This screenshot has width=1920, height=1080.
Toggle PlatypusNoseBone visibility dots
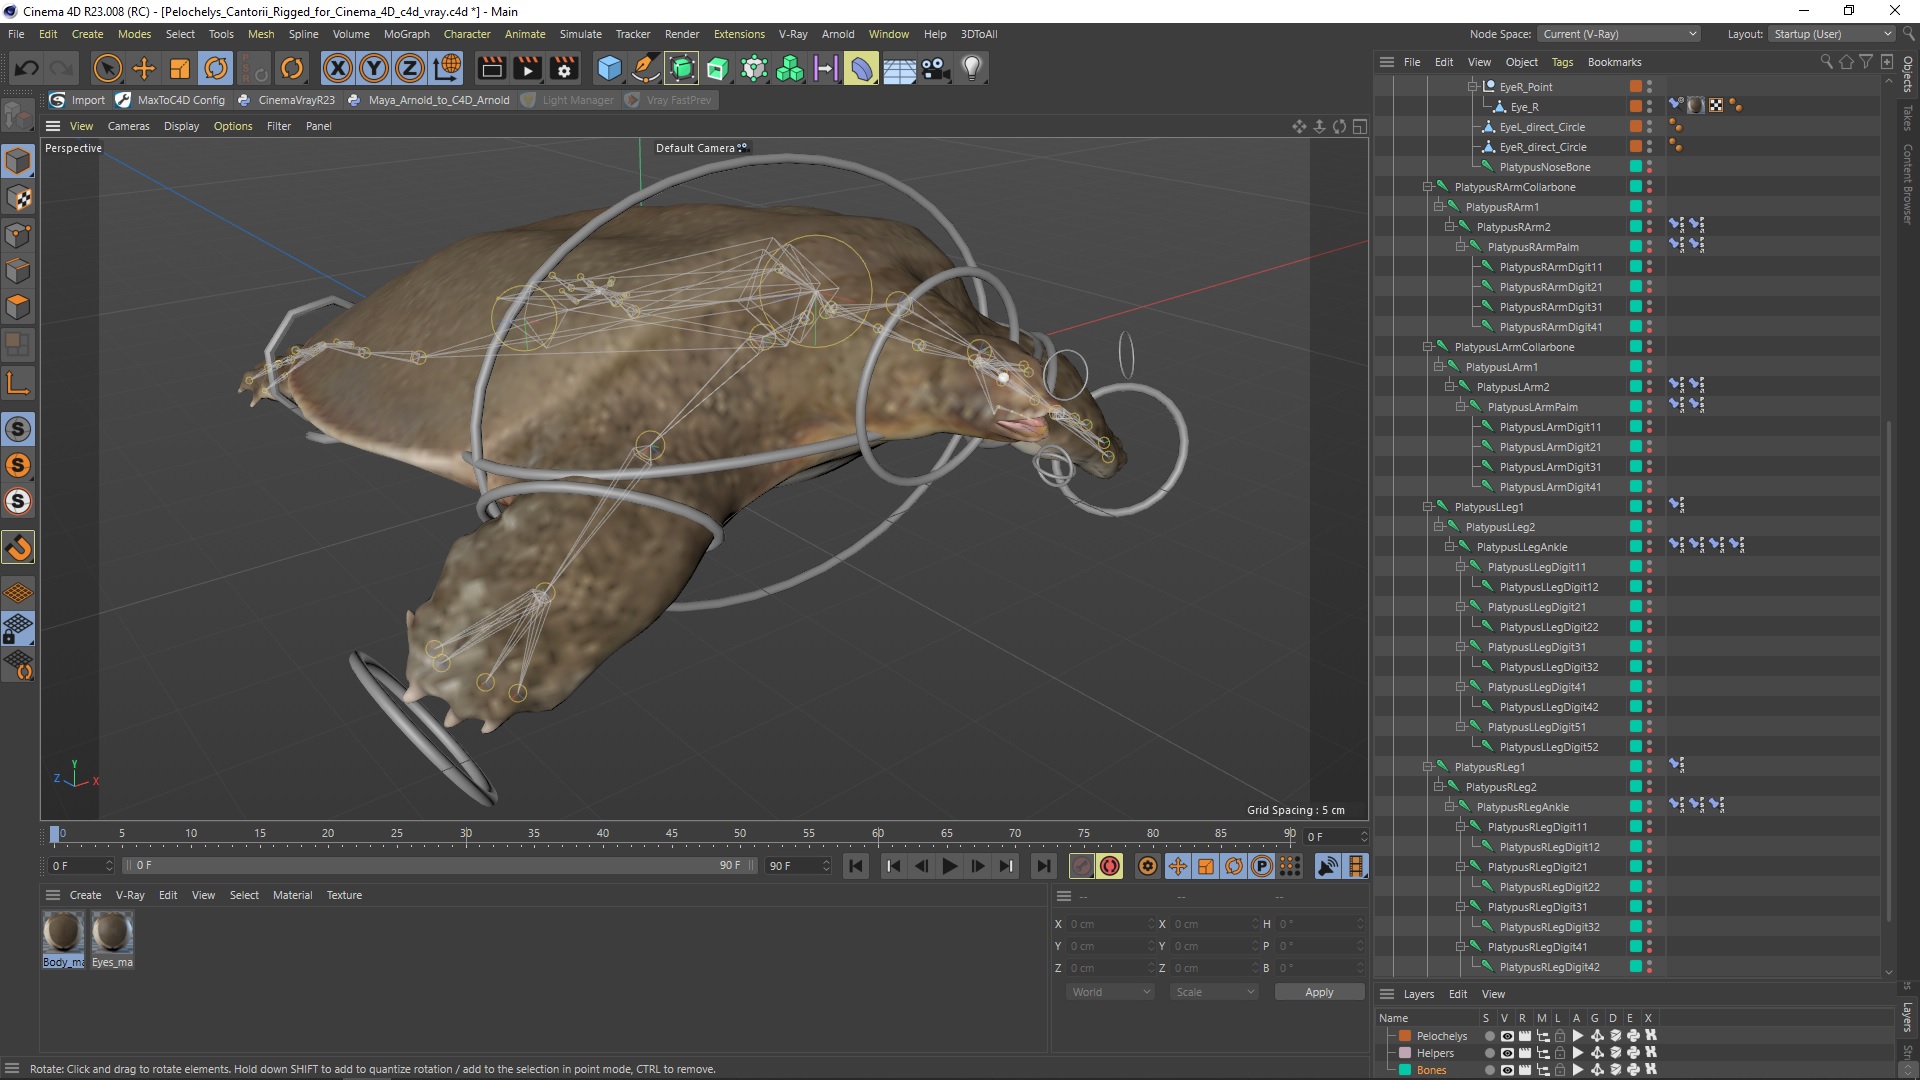(x=1649, y=167)
